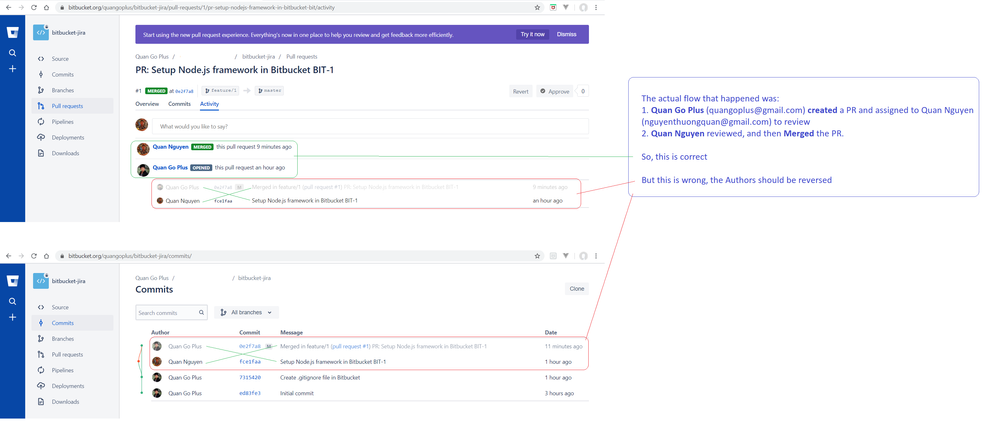Bookmark the page with top window's star icon

(x=538, y=8)
